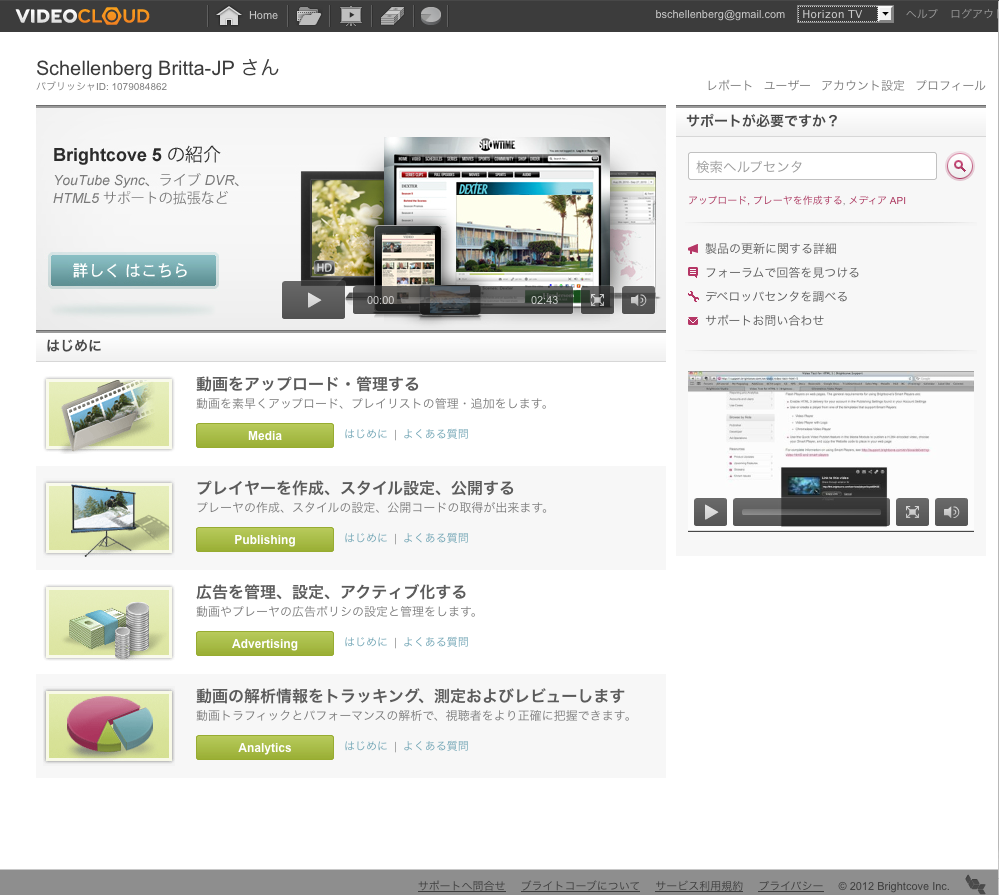
Task: Open よくある質問 link next to Analytics
Action: [436, 745]
